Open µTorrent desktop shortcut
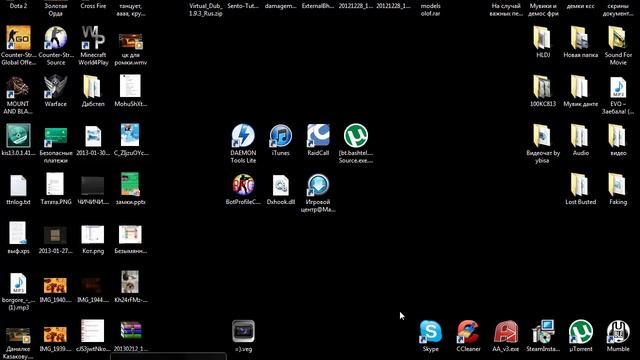 click(581, 332)
